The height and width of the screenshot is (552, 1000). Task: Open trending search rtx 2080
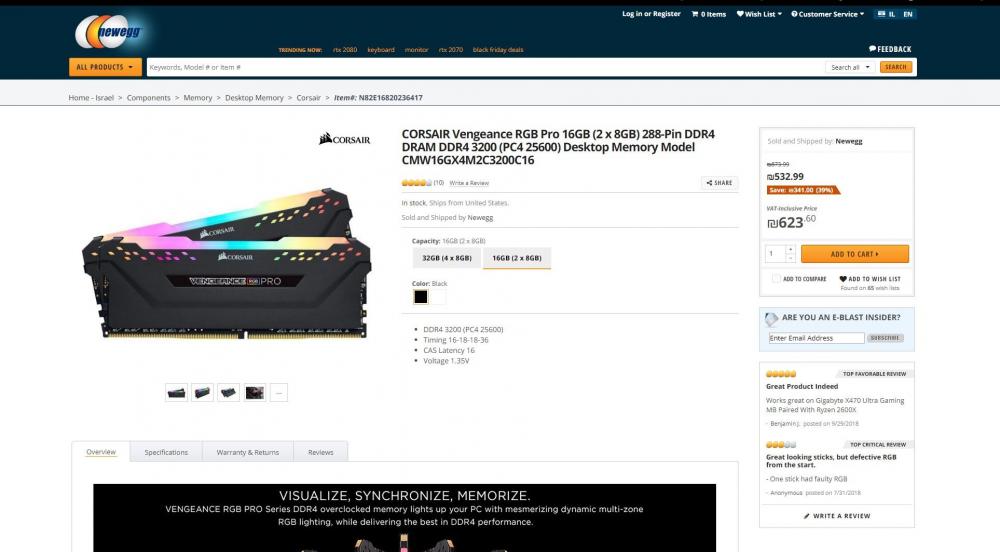(x=345, y=50)
